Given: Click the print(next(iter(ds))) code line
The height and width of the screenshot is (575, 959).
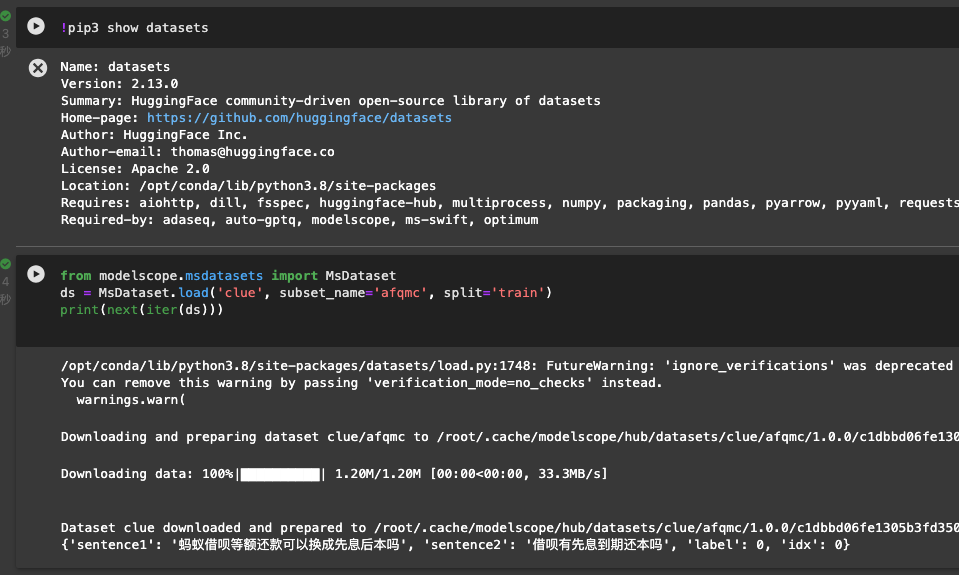Looking at the screenshot, I should [x=141, y=309].
